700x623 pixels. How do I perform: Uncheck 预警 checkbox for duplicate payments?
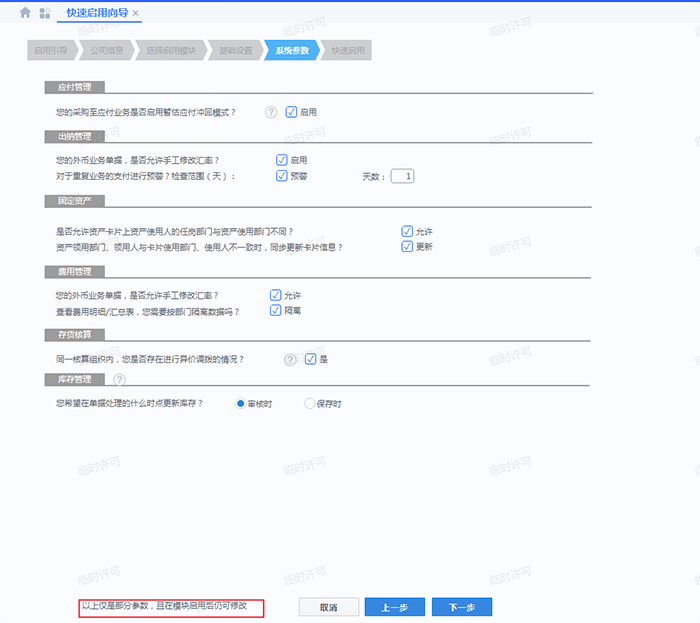282,176
